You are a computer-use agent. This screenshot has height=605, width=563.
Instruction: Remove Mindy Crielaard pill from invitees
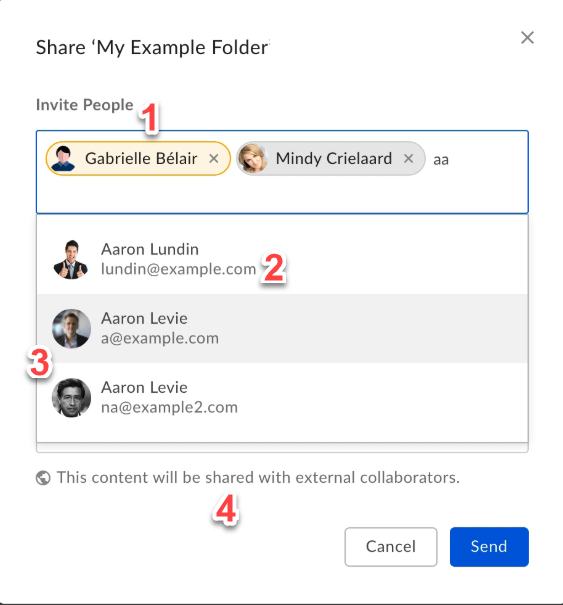tap(409, 159)
